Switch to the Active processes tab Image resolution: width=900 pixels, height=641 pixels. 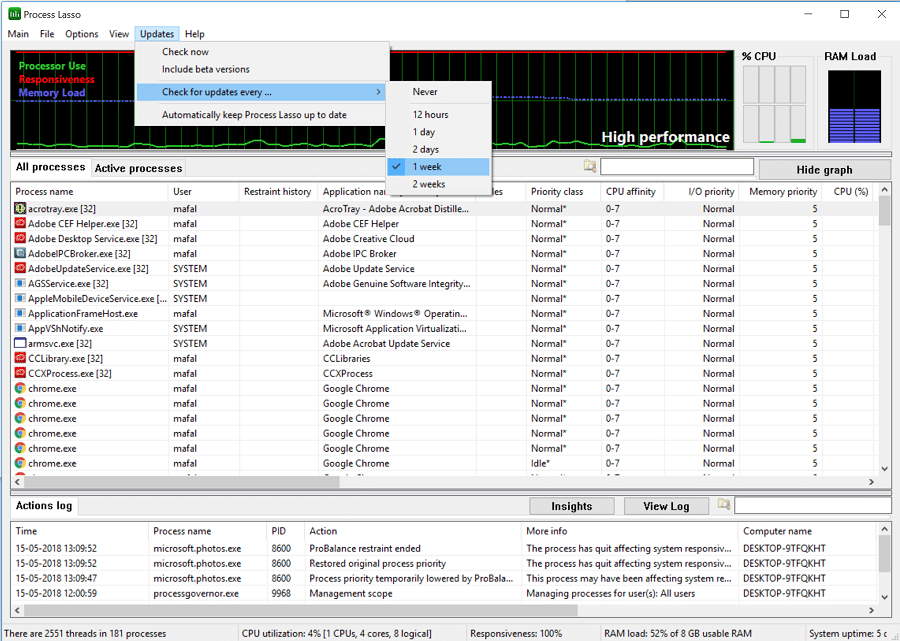(x=138, y=168)
